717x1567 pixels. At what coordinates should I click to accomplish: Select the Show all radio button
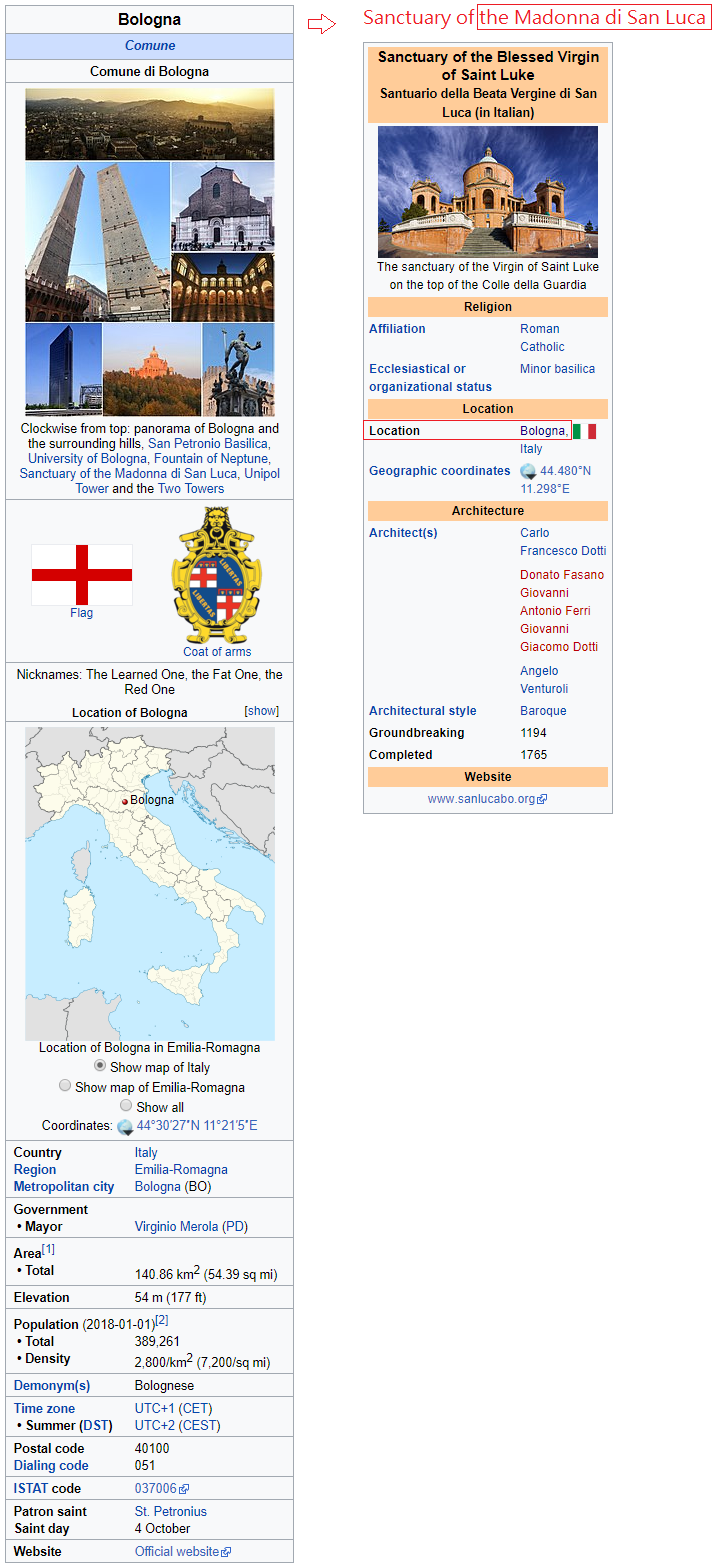(x=126, y=1105)
